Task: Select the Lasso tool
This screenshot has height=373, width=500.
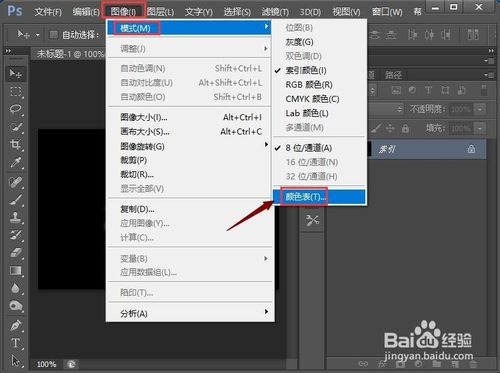Action: 15,109
